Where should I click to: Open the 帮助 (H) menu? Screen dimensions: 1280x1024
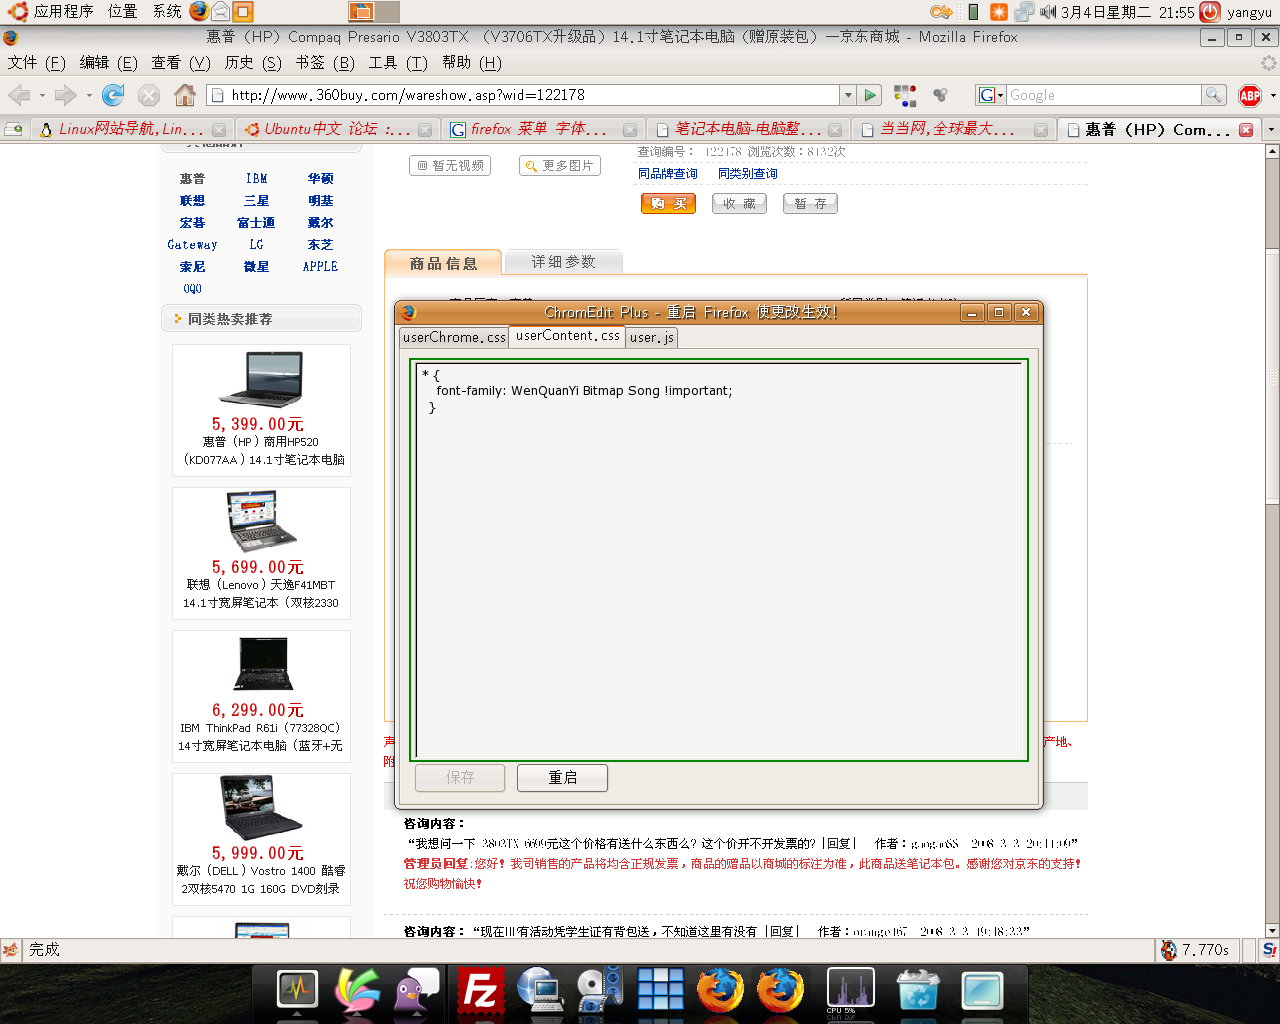click(x=472, y=62)
